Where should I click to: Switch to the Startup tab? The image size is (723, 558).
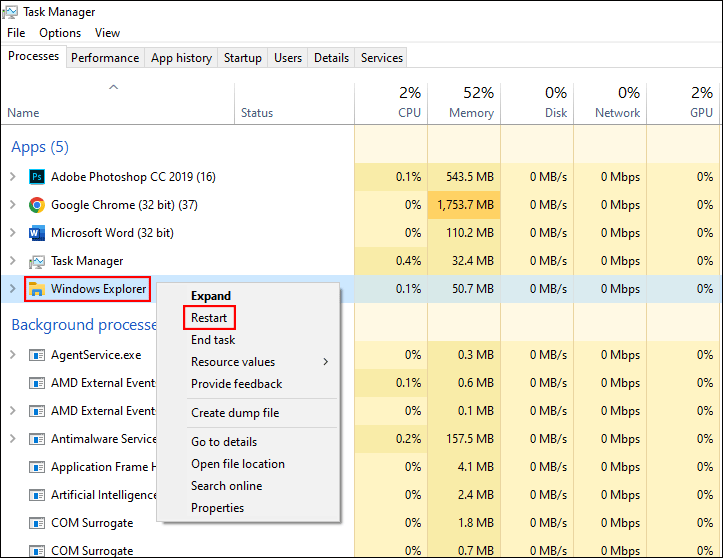[x=243, y=58]
